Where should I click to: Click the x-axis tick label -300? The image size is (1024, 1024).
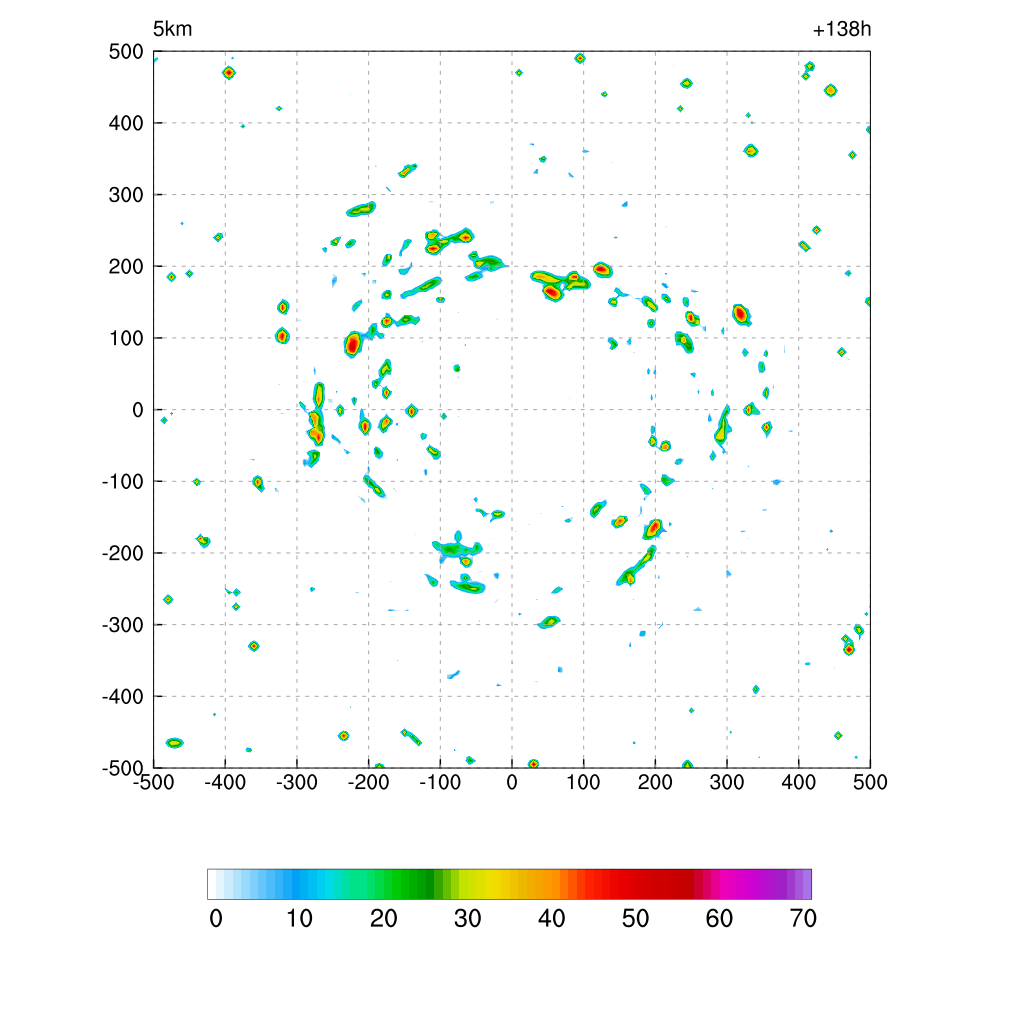296,782
